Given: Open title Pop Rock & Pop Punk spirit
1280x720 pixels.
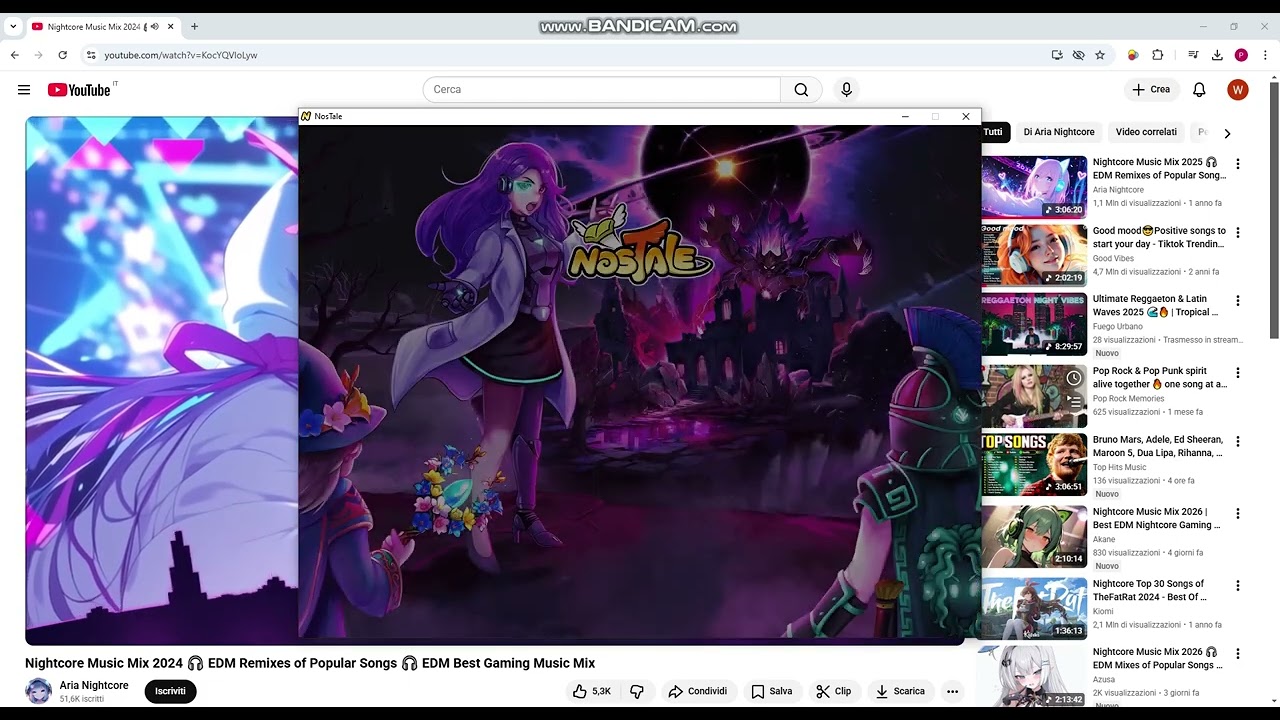Looking at the screenshot, I should pyautogui.click(x=1160, y=377).
